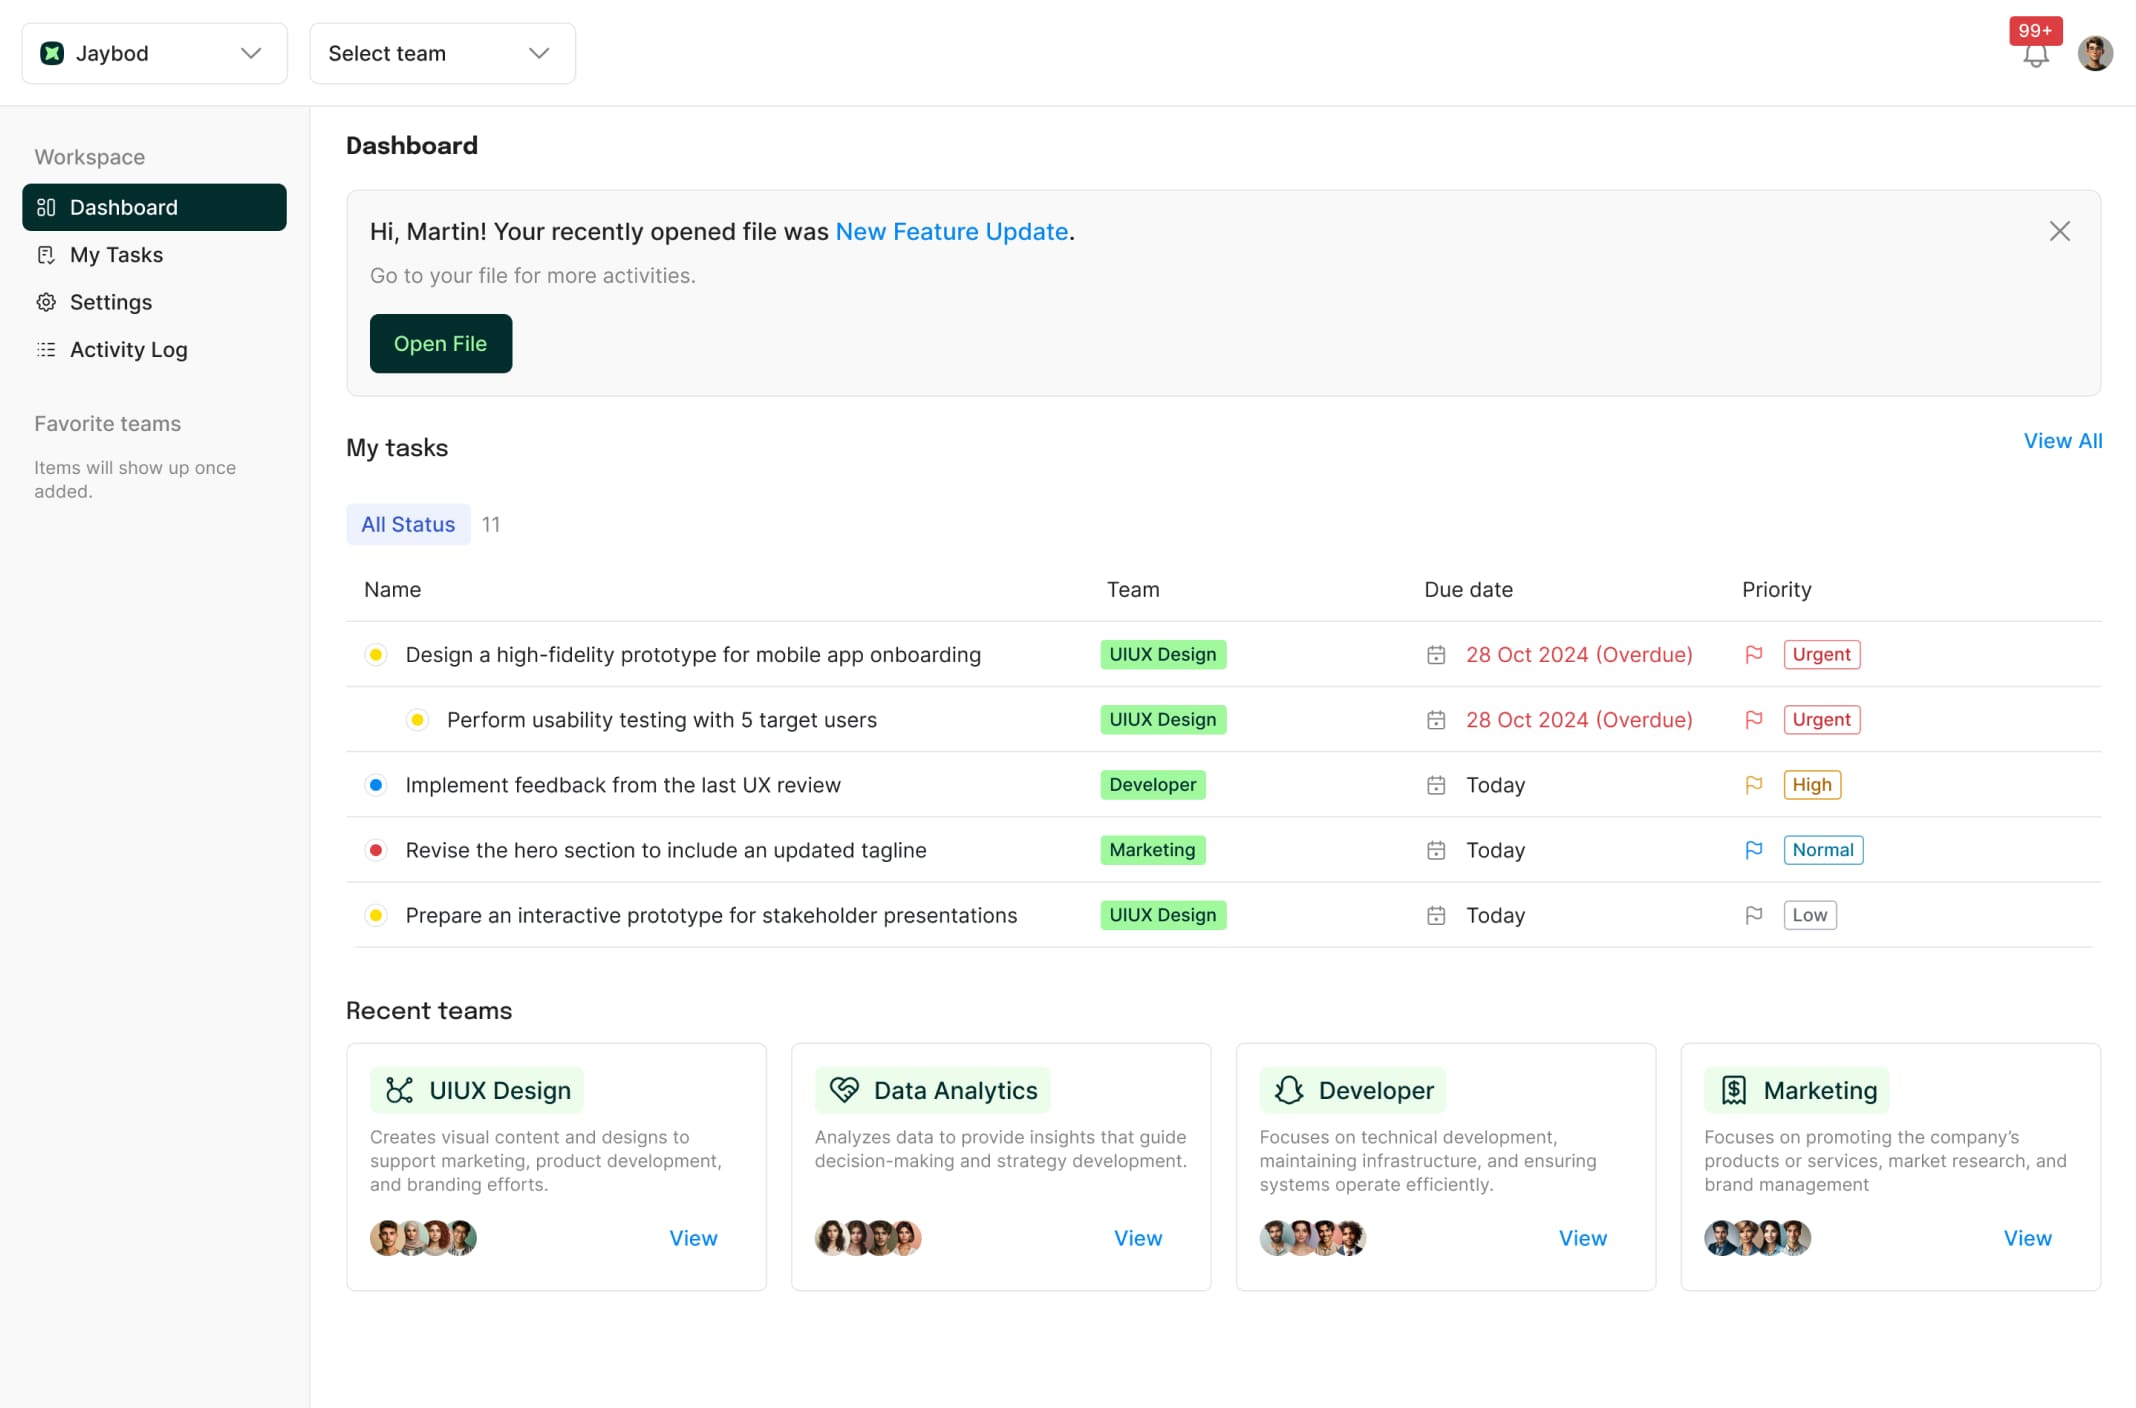This screenshot has height=1408, width=2136.
Task: Open the New Feature Update file link
Action: pos(951,231)
